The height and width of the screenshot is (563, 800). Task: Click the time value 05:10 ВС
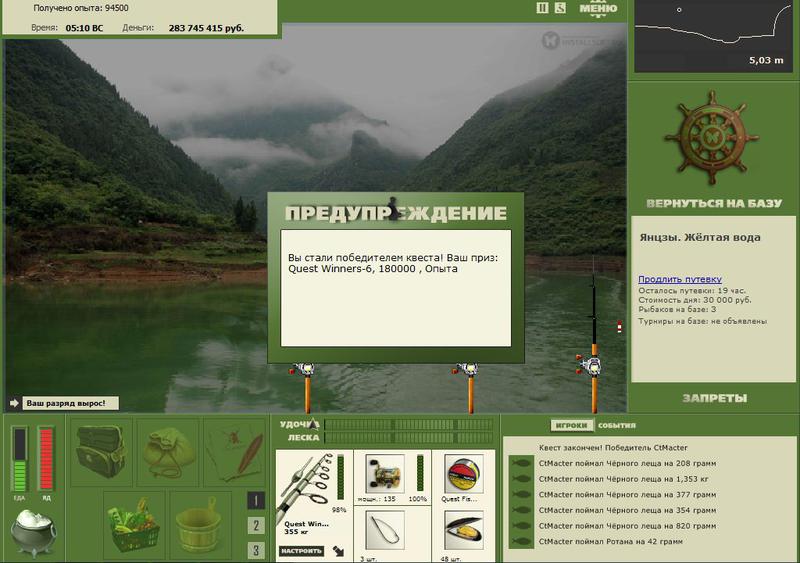[x=84, y=28]
